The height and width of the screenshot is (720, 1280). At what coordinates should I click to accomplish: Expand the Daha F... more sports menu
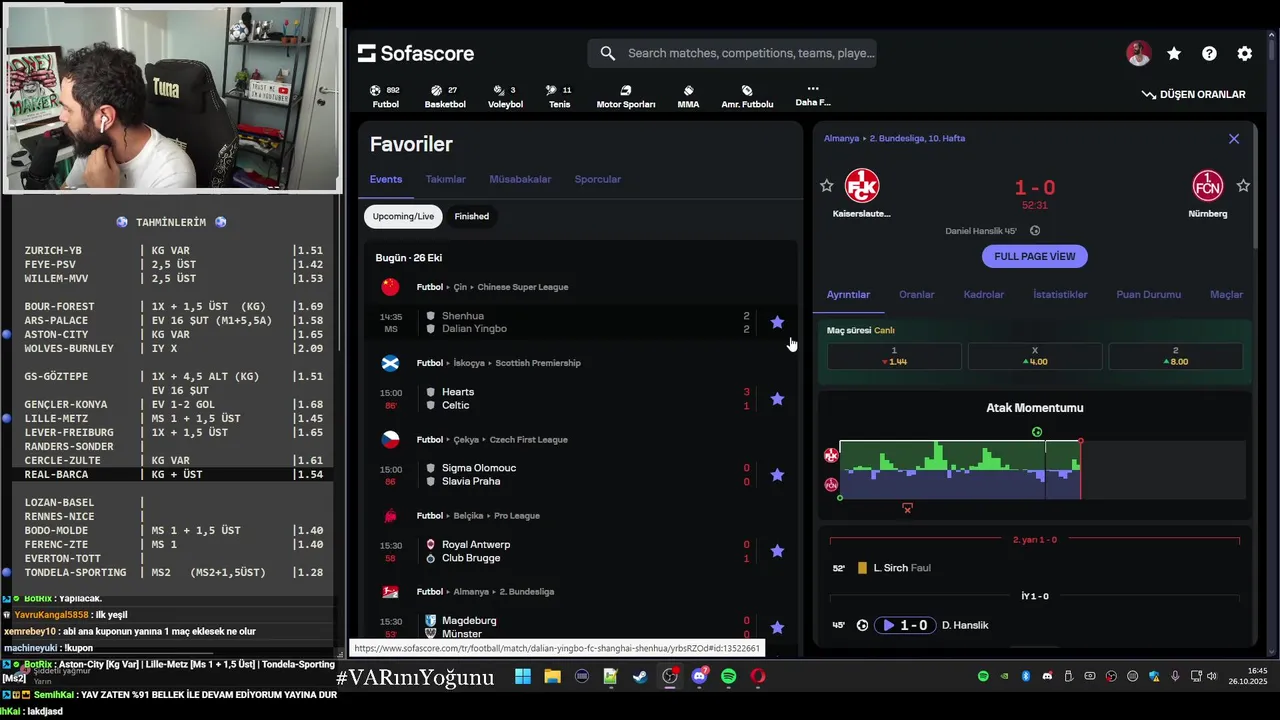[x=812, y=95]
